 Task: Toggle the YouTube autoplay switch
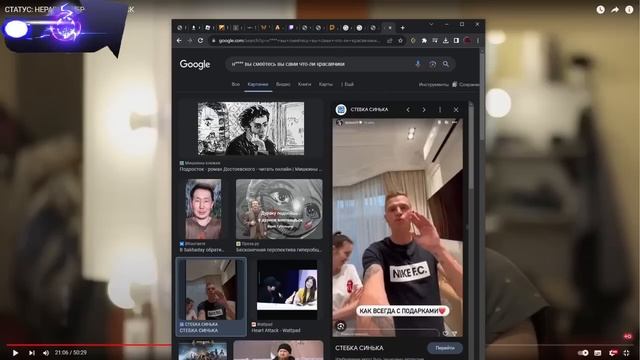[583, 353]
